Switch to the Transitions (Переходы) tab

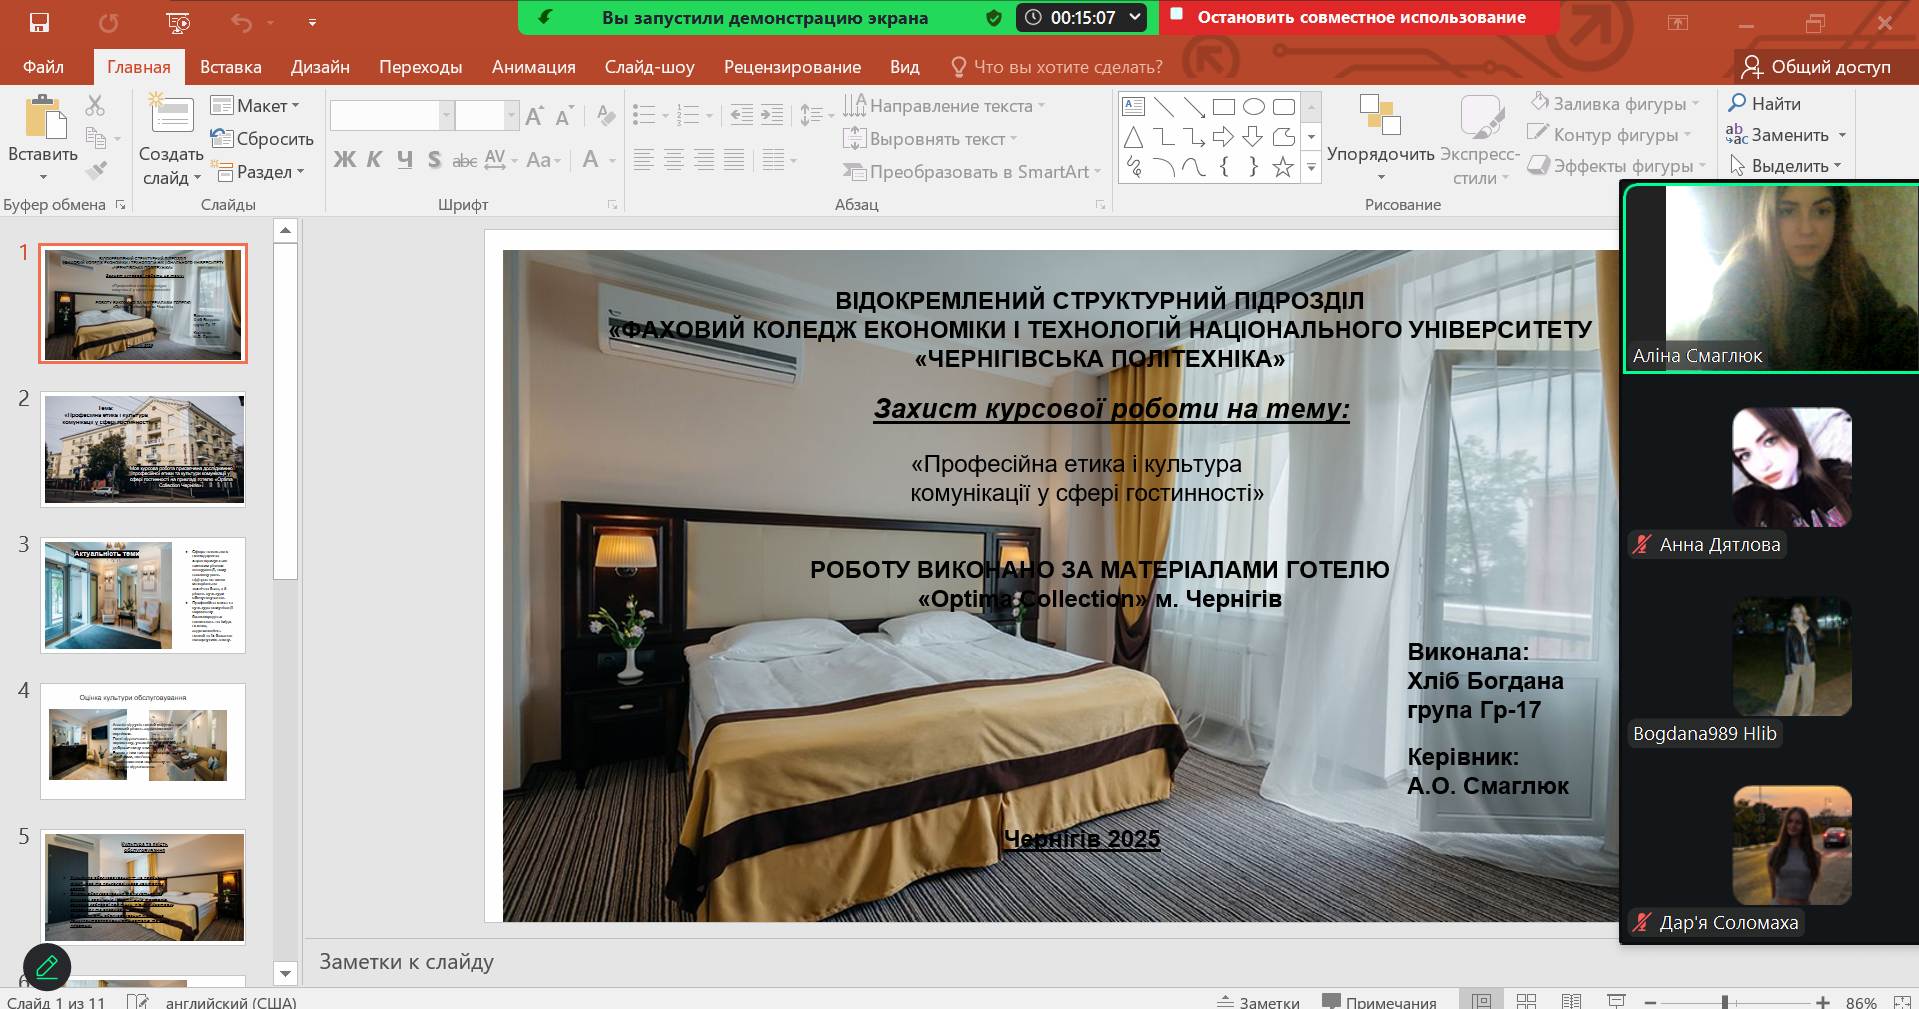click(x=420, y=67)
